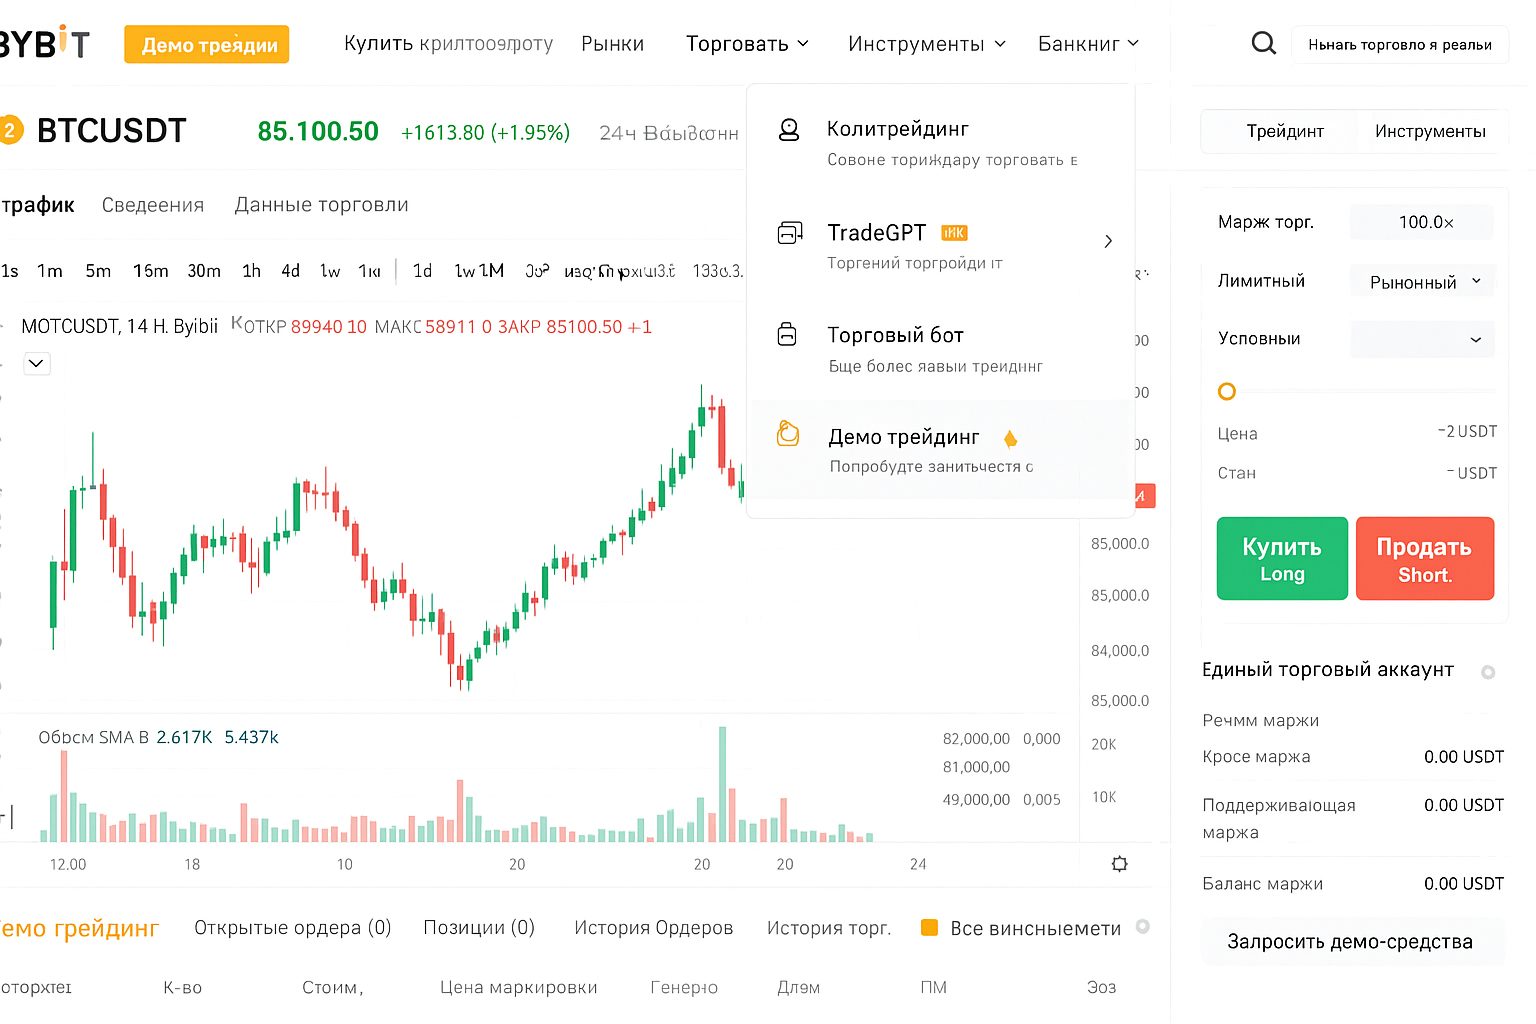This screenshot has height=1024, width=1536.
Task: Click the volume SMA value 2.617K
Action: coord(184,737)
